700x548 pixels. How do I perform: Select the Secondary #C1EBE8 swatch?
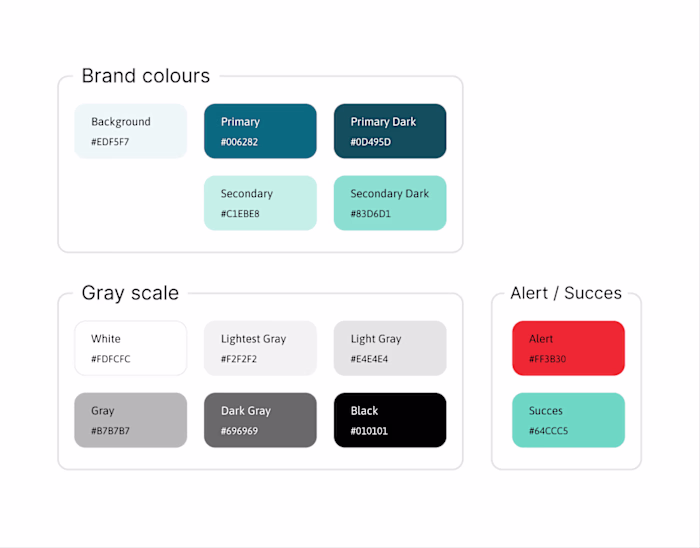click(x=260, y=203)
